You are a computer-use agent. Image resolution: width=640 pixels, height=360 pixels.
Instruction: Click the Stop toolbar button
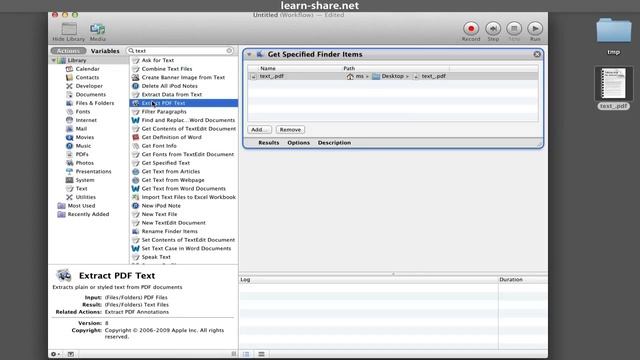(514, 29)
